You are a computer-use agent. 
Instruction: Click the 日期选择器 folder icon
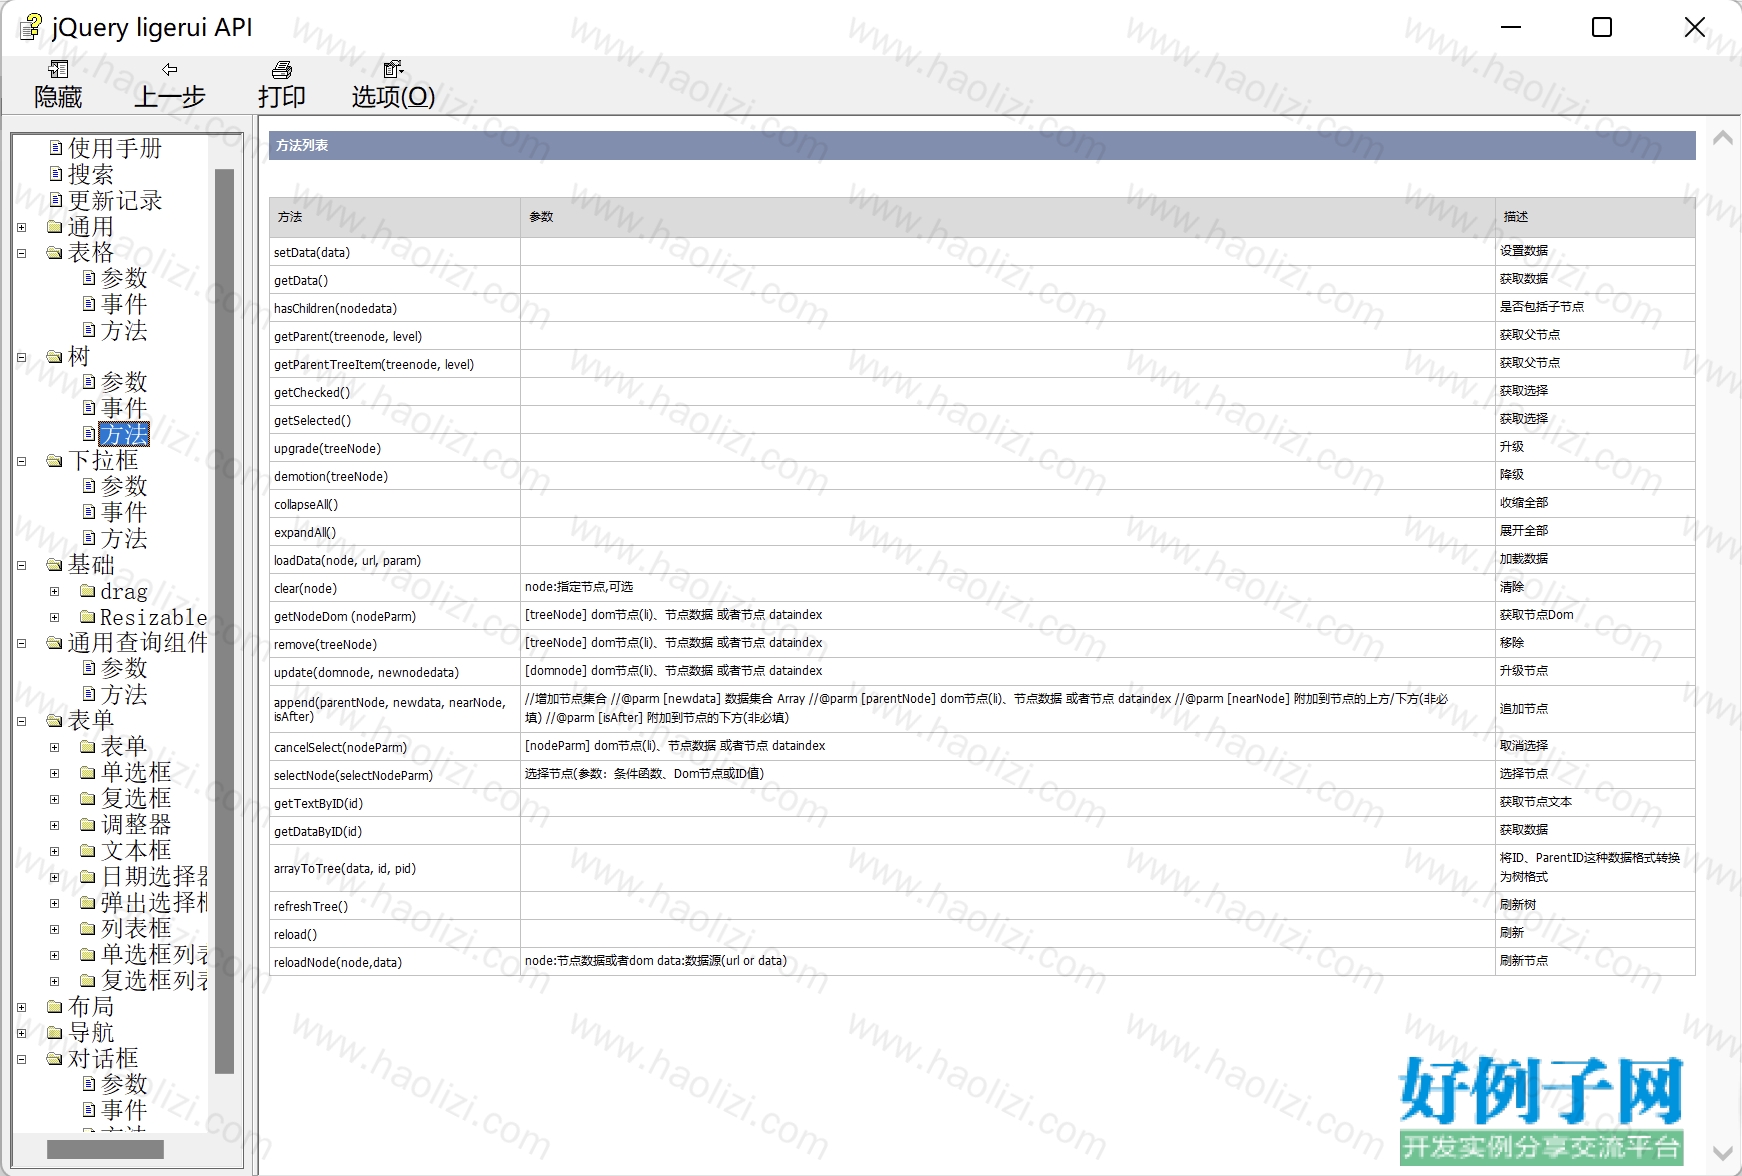[x=88, y=877]
